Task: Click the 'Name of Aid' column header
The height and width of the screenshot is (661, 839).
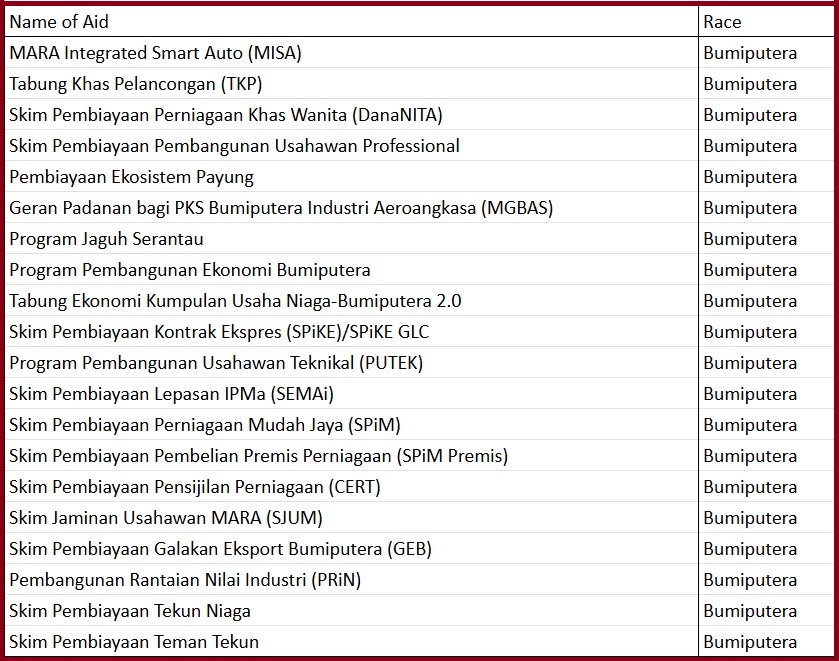Action: (60, 22)
